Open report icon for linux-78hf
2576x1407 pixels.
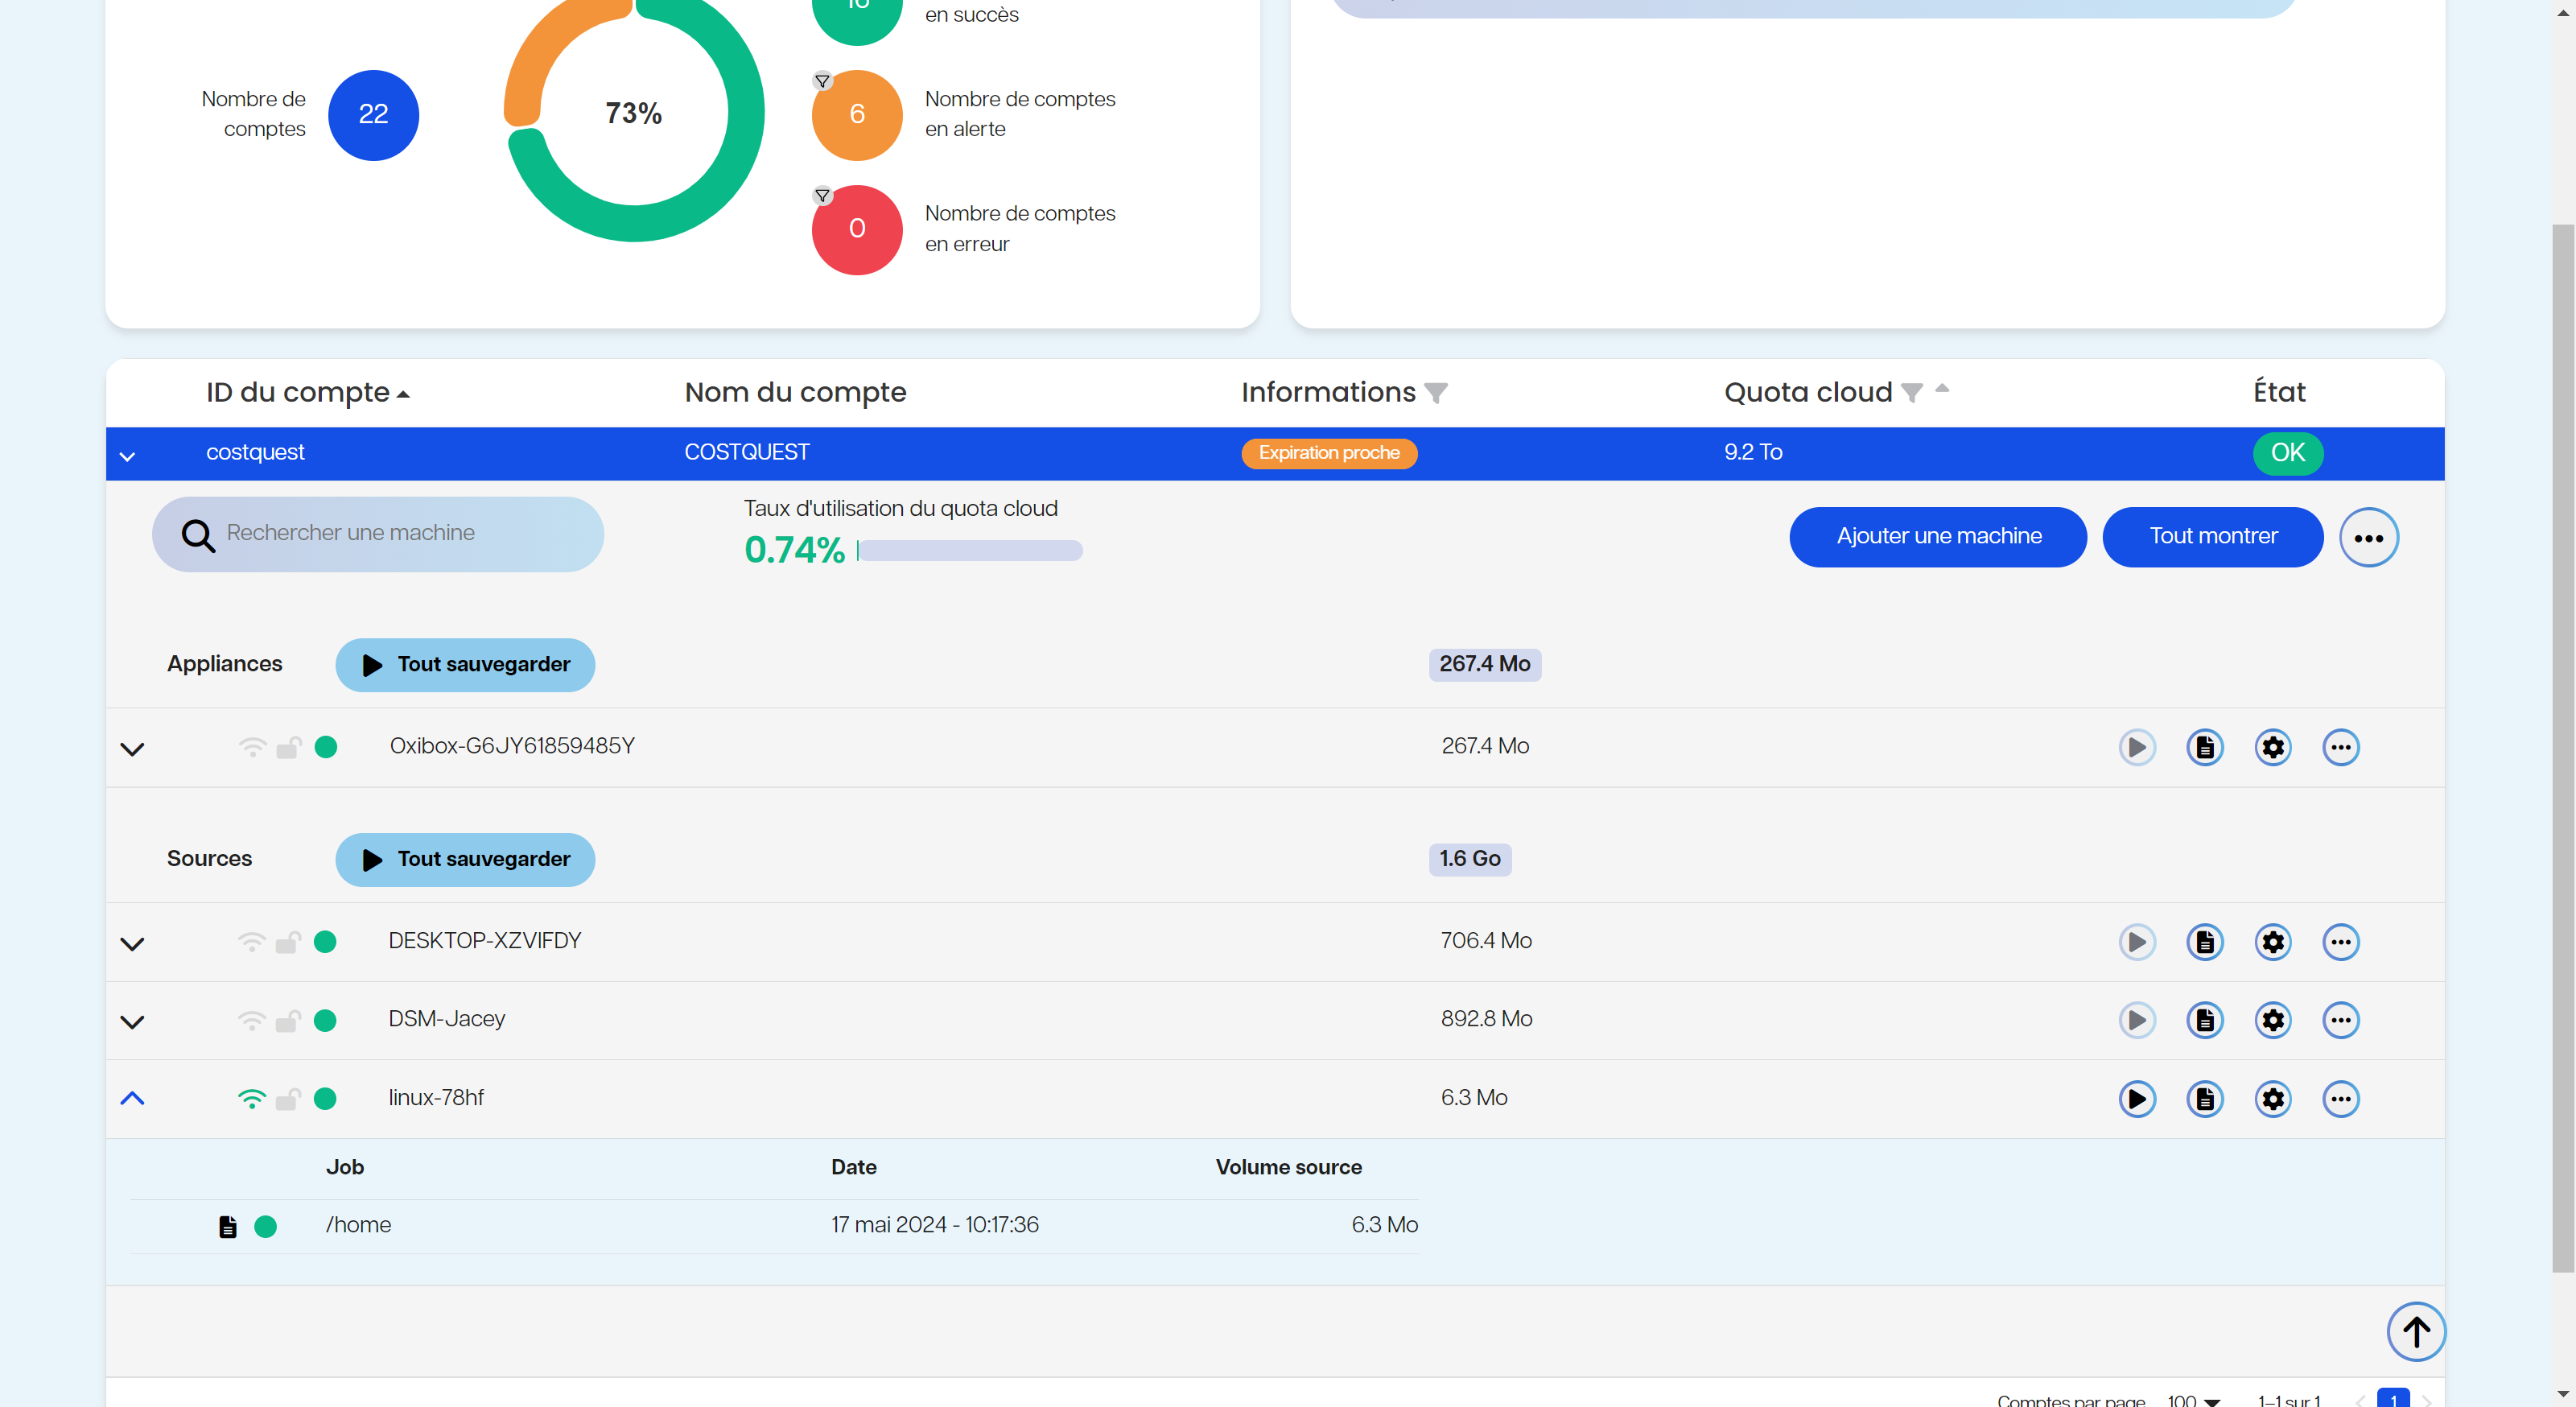(x=2205, y=1099)
